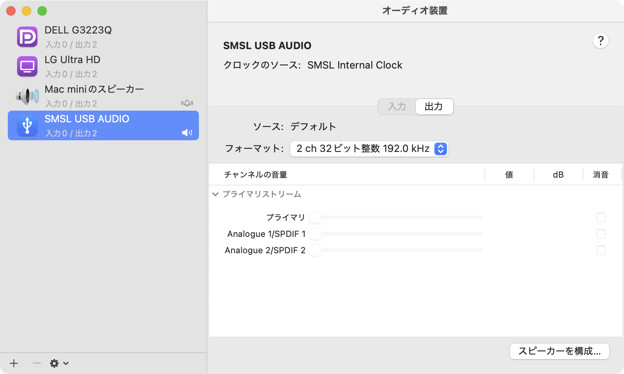This screenshot has width=624, height=374.
Task: Open help with the question mark button
Action: tap(600, 41)
